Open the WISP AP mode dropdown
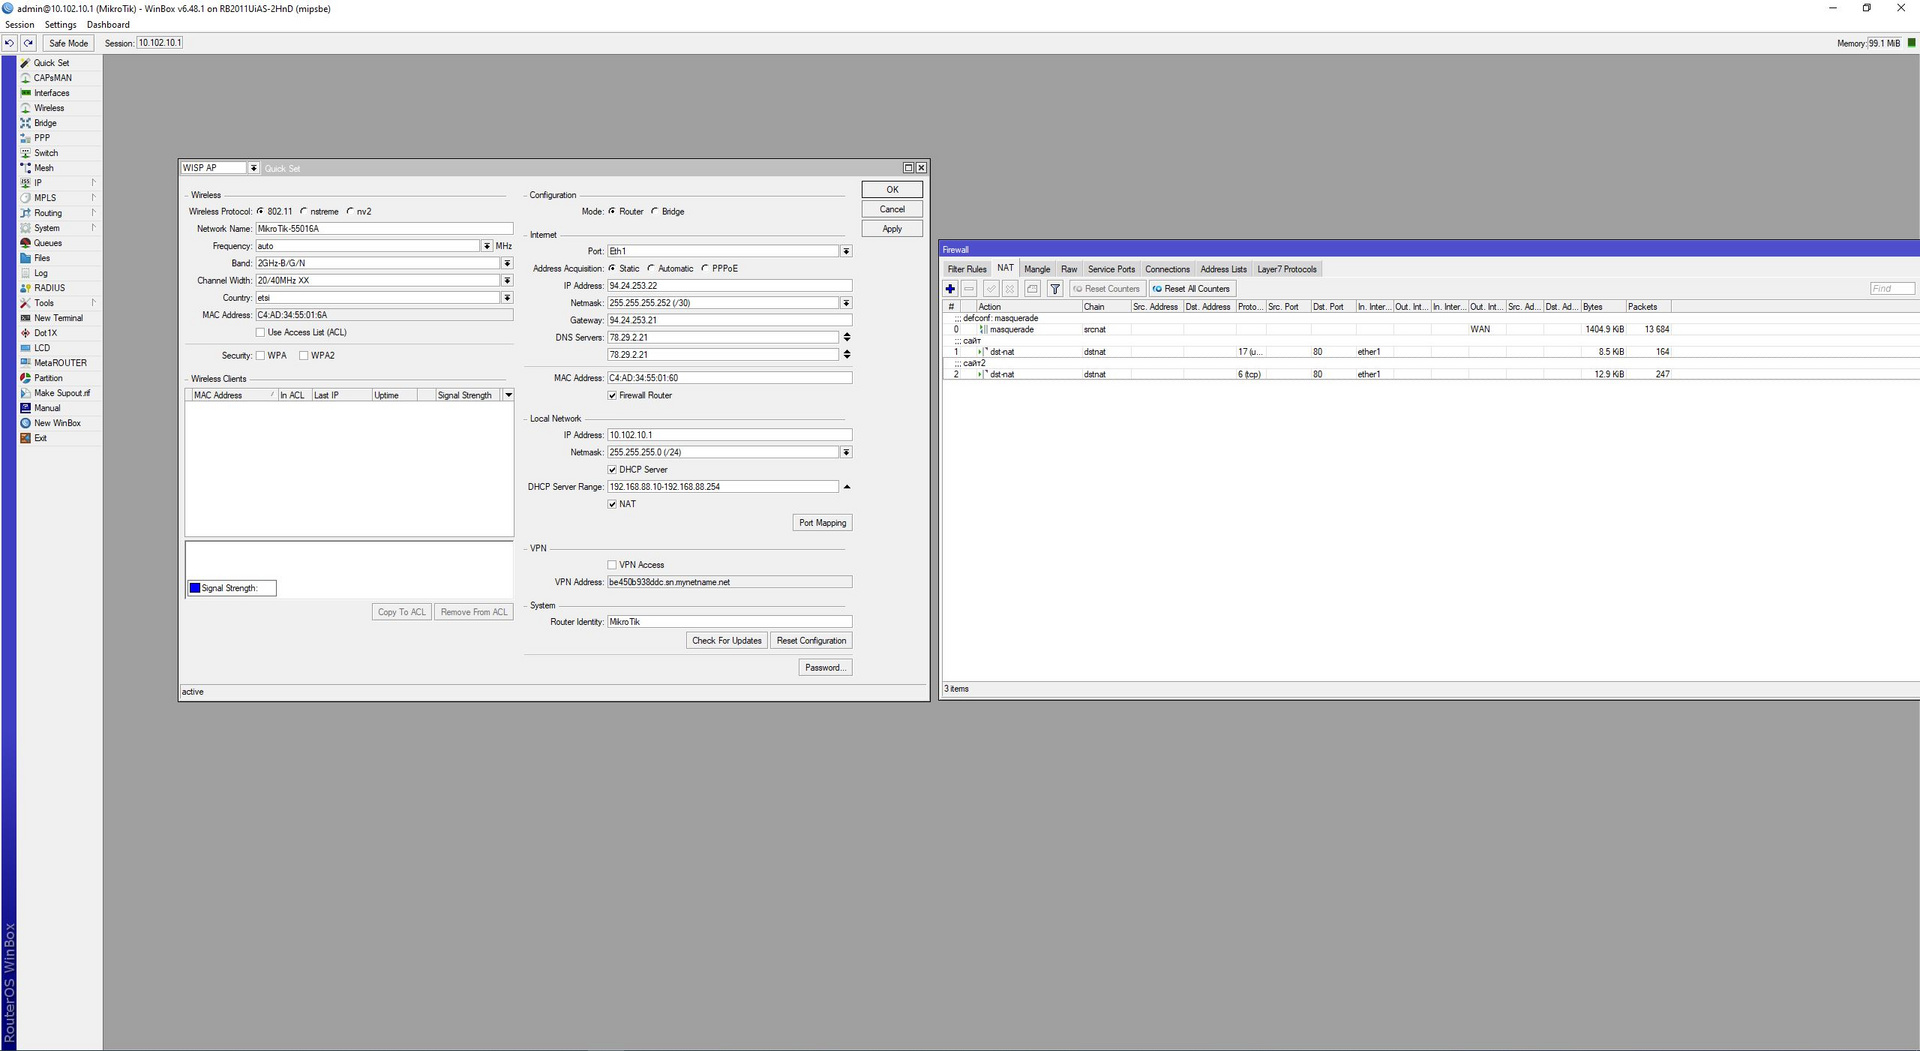This screenshot has height=1051, width=1920. (x=254, y=168)
